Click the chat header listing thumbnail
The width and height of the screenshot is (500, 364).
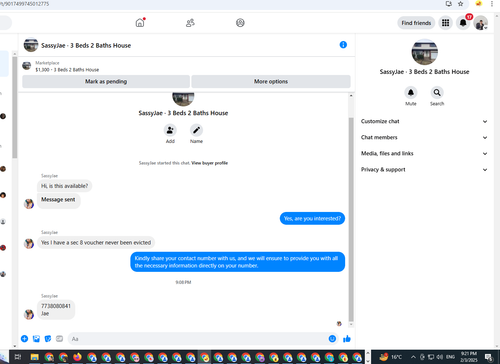click(31, 45)
